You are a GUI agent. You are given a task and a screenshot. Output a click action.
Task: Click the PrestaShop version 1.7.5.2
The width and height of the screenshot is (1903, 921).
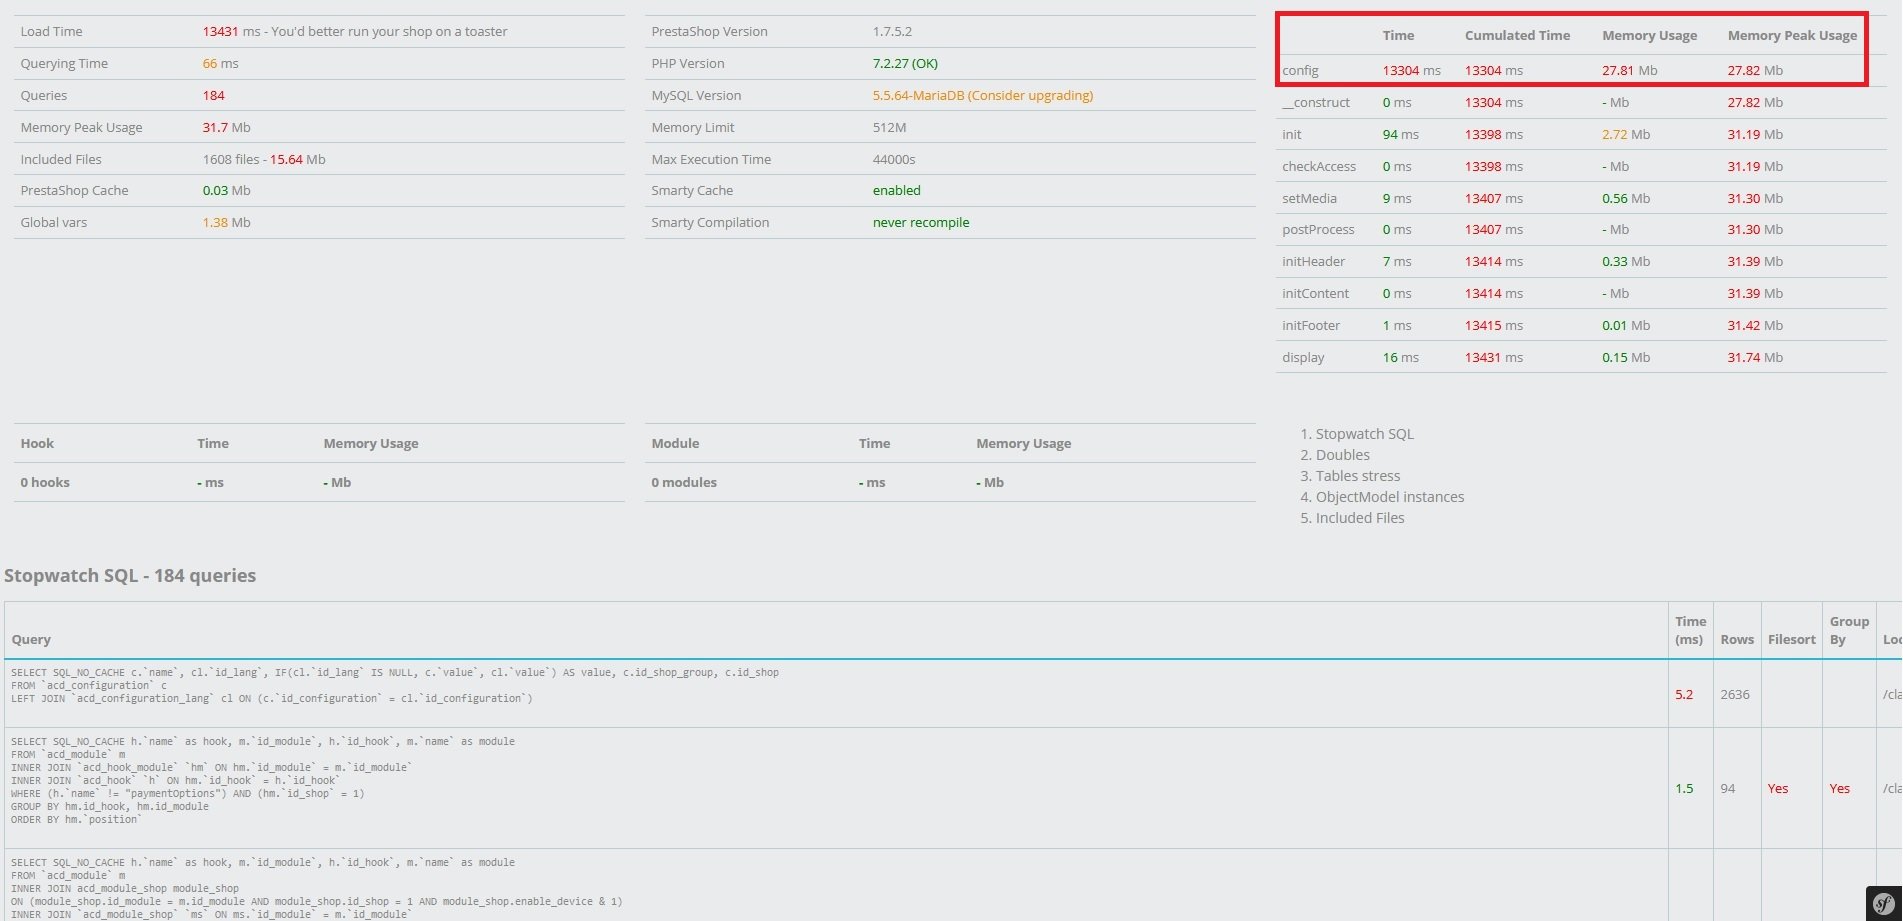(x=892, y=31)
